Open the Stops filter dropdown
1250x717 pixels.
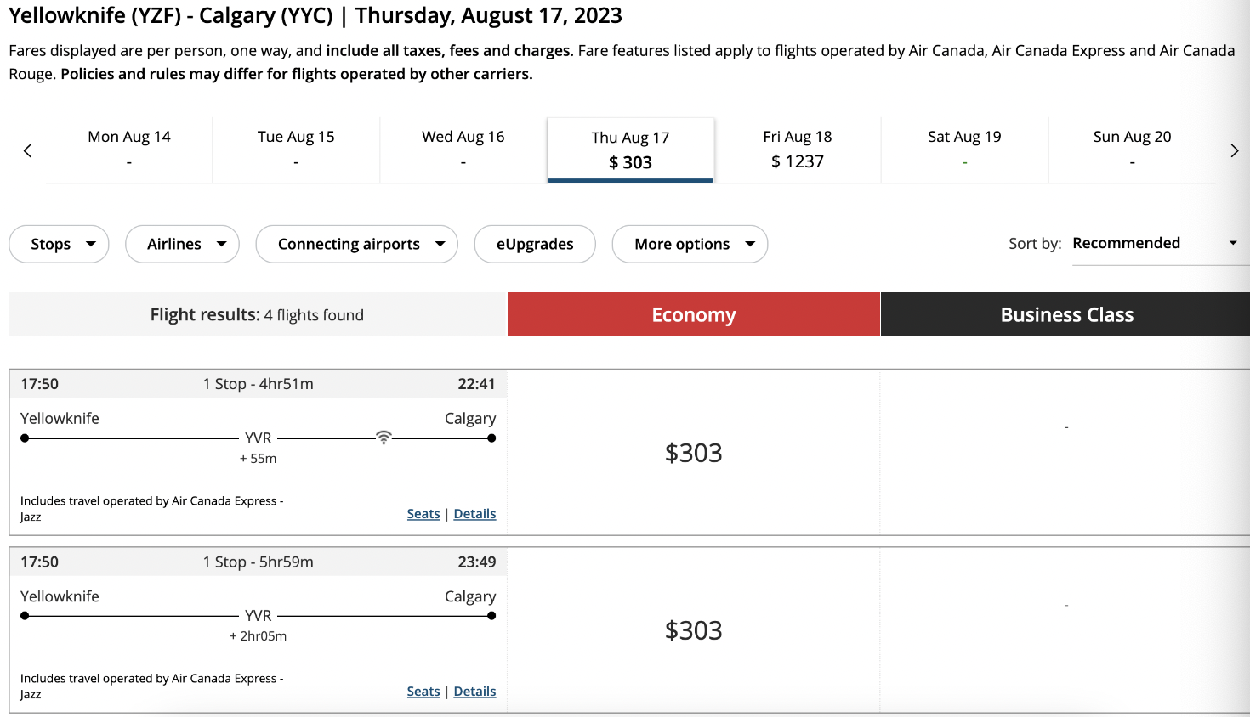pyautogui.click(x=59, y=244)
